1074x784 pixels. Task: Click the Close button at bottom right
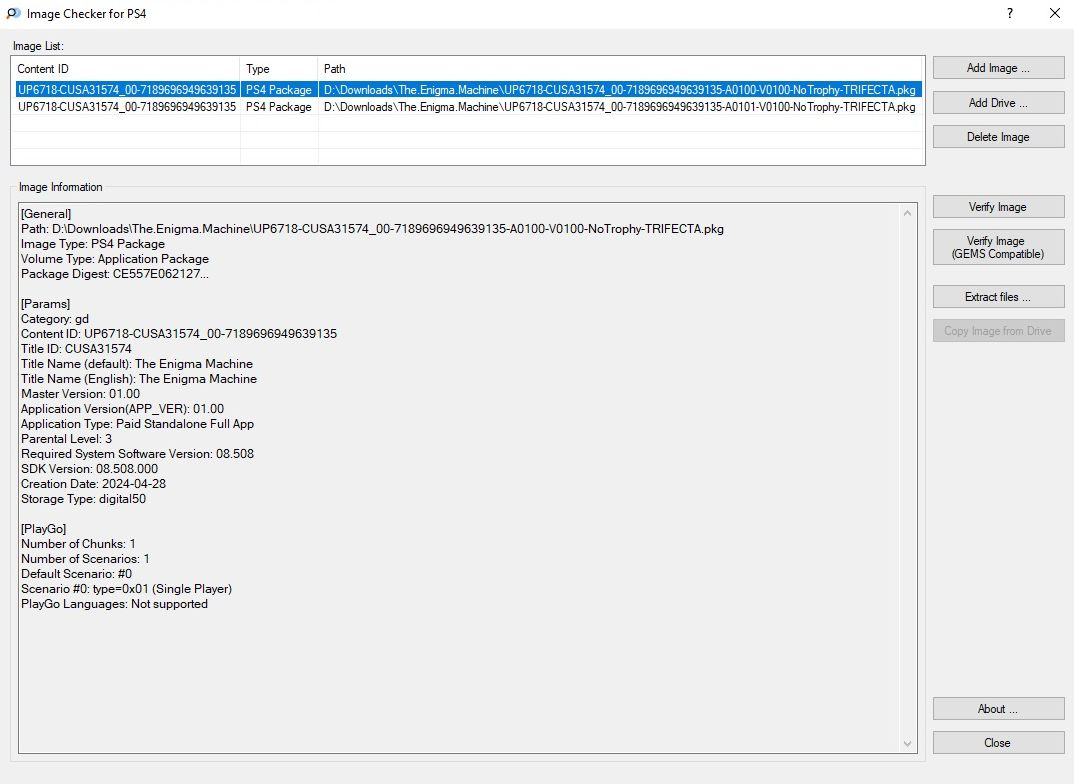pyautogui.click(x=998, y=743)
